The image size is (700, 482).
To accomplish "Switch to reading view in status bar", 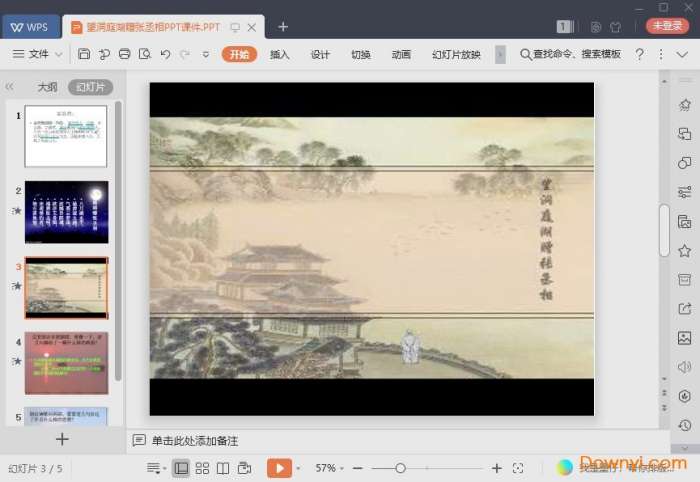I will coord(223,468).
